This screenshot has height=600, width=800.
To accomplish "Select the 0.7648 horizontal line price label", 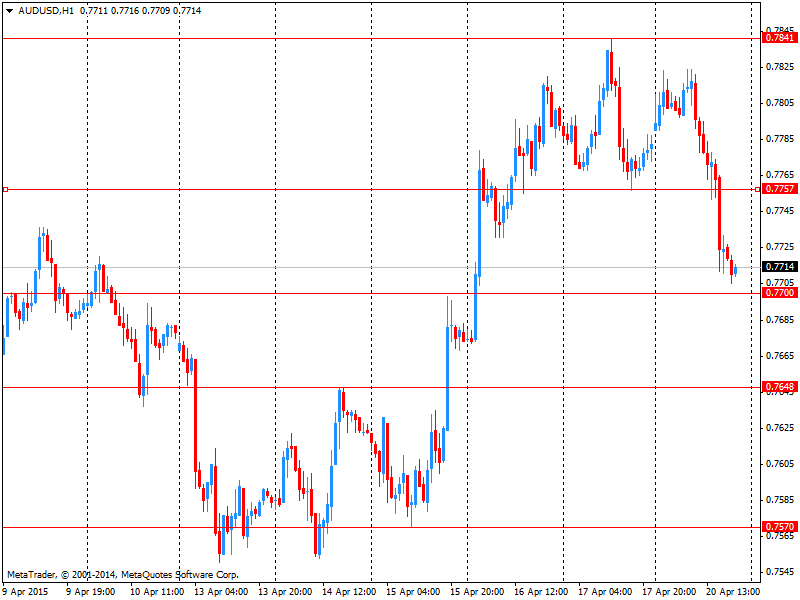I will (x=780, y=387).
